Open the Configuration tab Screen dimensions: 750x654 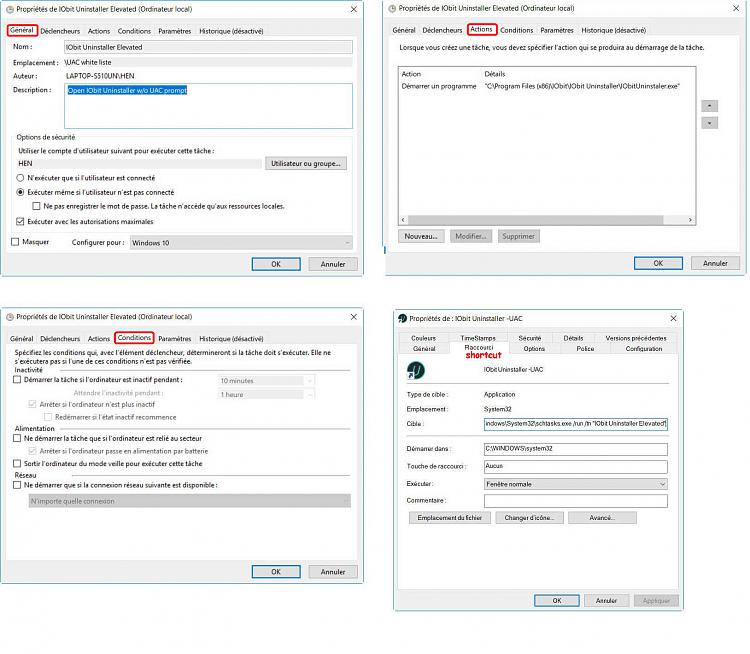coord(644,349)
